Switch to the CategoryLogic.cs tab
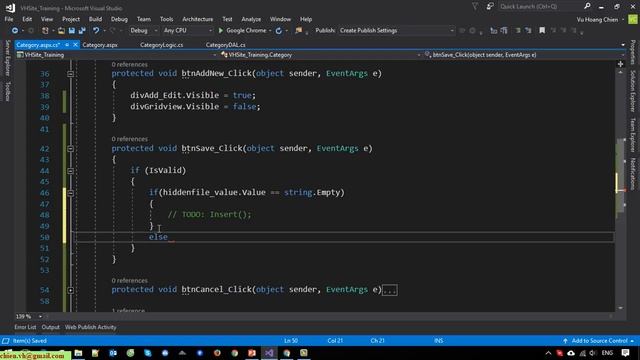 tap(162, 45)
